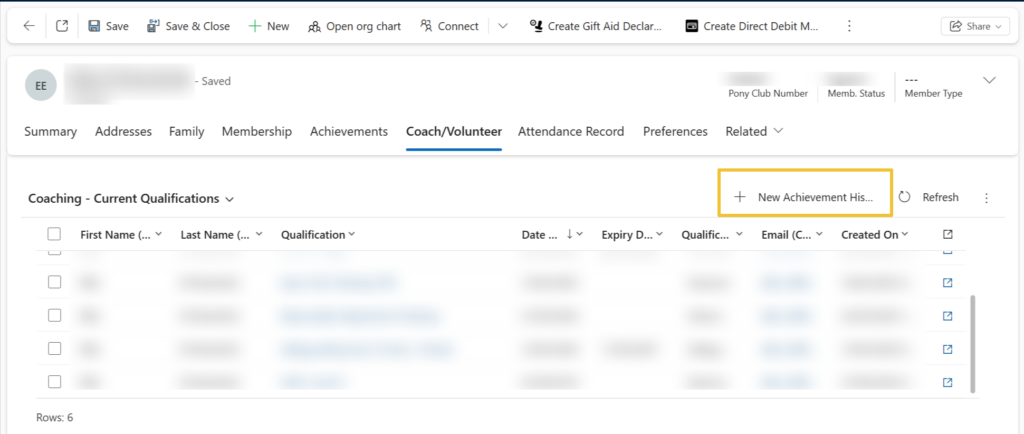The image size is (1024, 434).
Task: Open record in new window icon
Action: pyautogui.click(x=62, y=26)
